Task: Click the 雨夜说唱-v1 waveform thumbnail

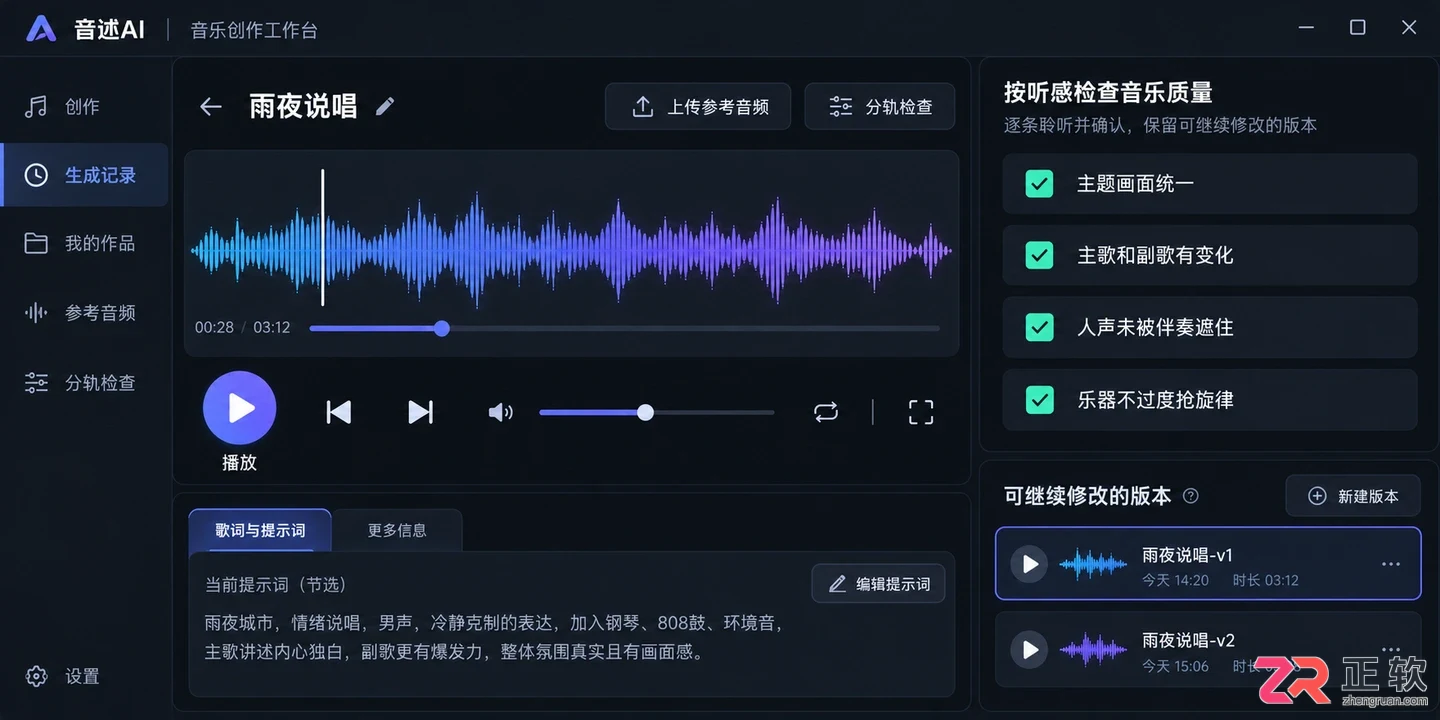Action: coord(1093,565)
